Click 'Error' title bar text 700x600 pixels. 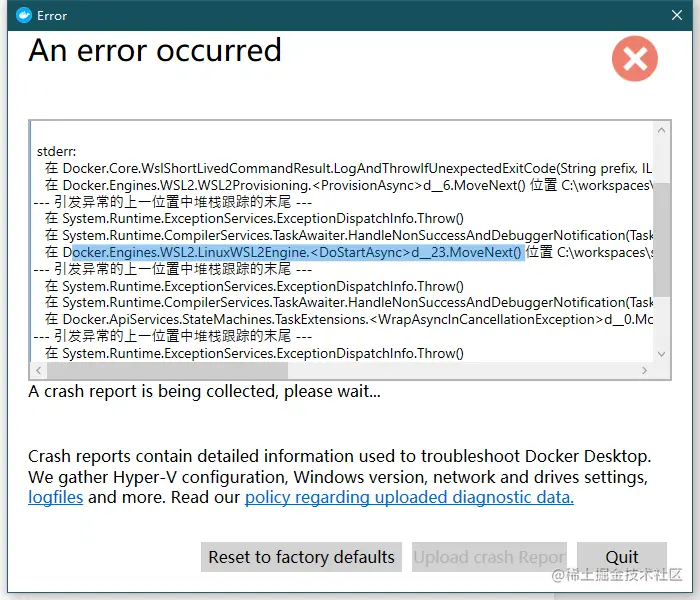pos(52,16)
